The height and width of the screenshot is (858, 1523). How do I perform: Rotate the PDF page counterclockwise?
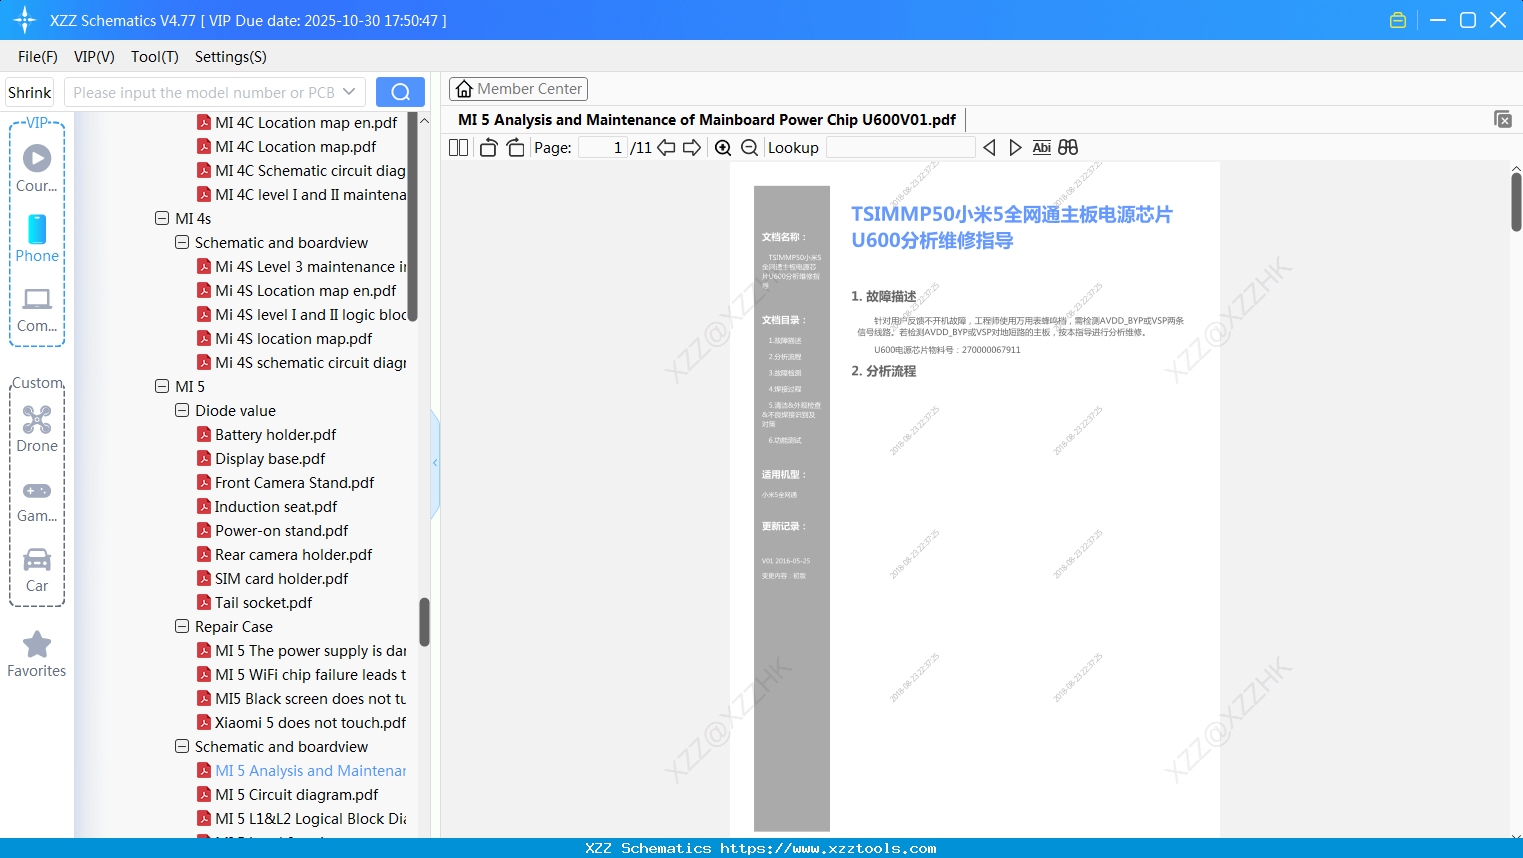(487, 147)
